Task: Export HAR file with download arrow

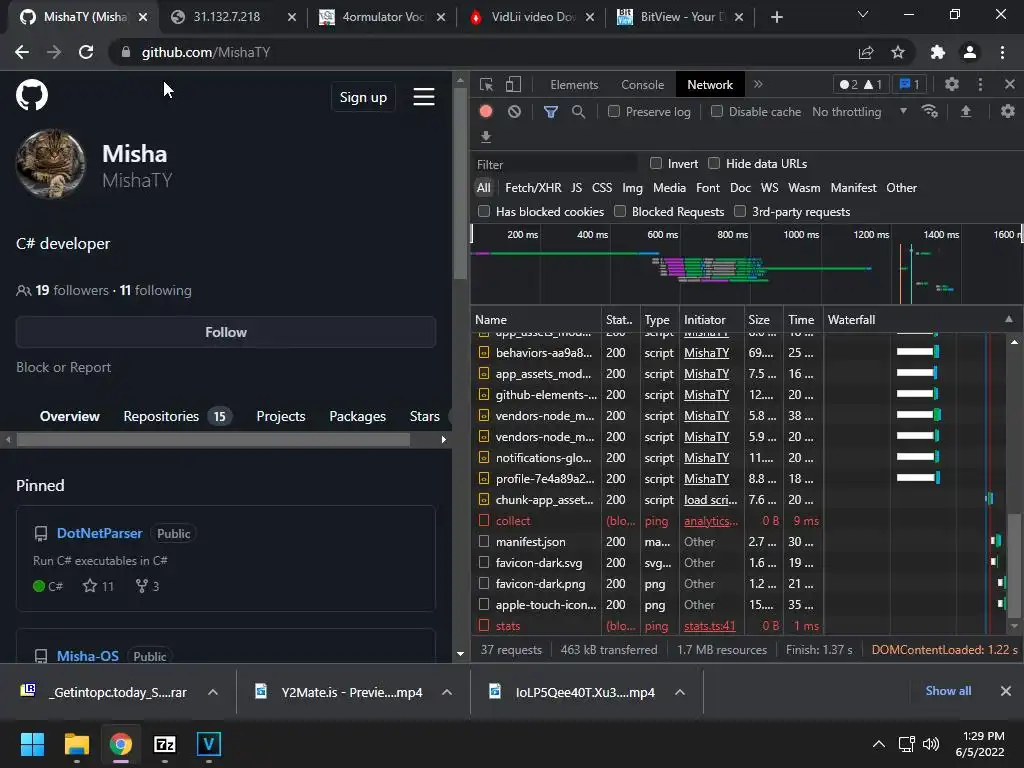Action: pos(486,136)
